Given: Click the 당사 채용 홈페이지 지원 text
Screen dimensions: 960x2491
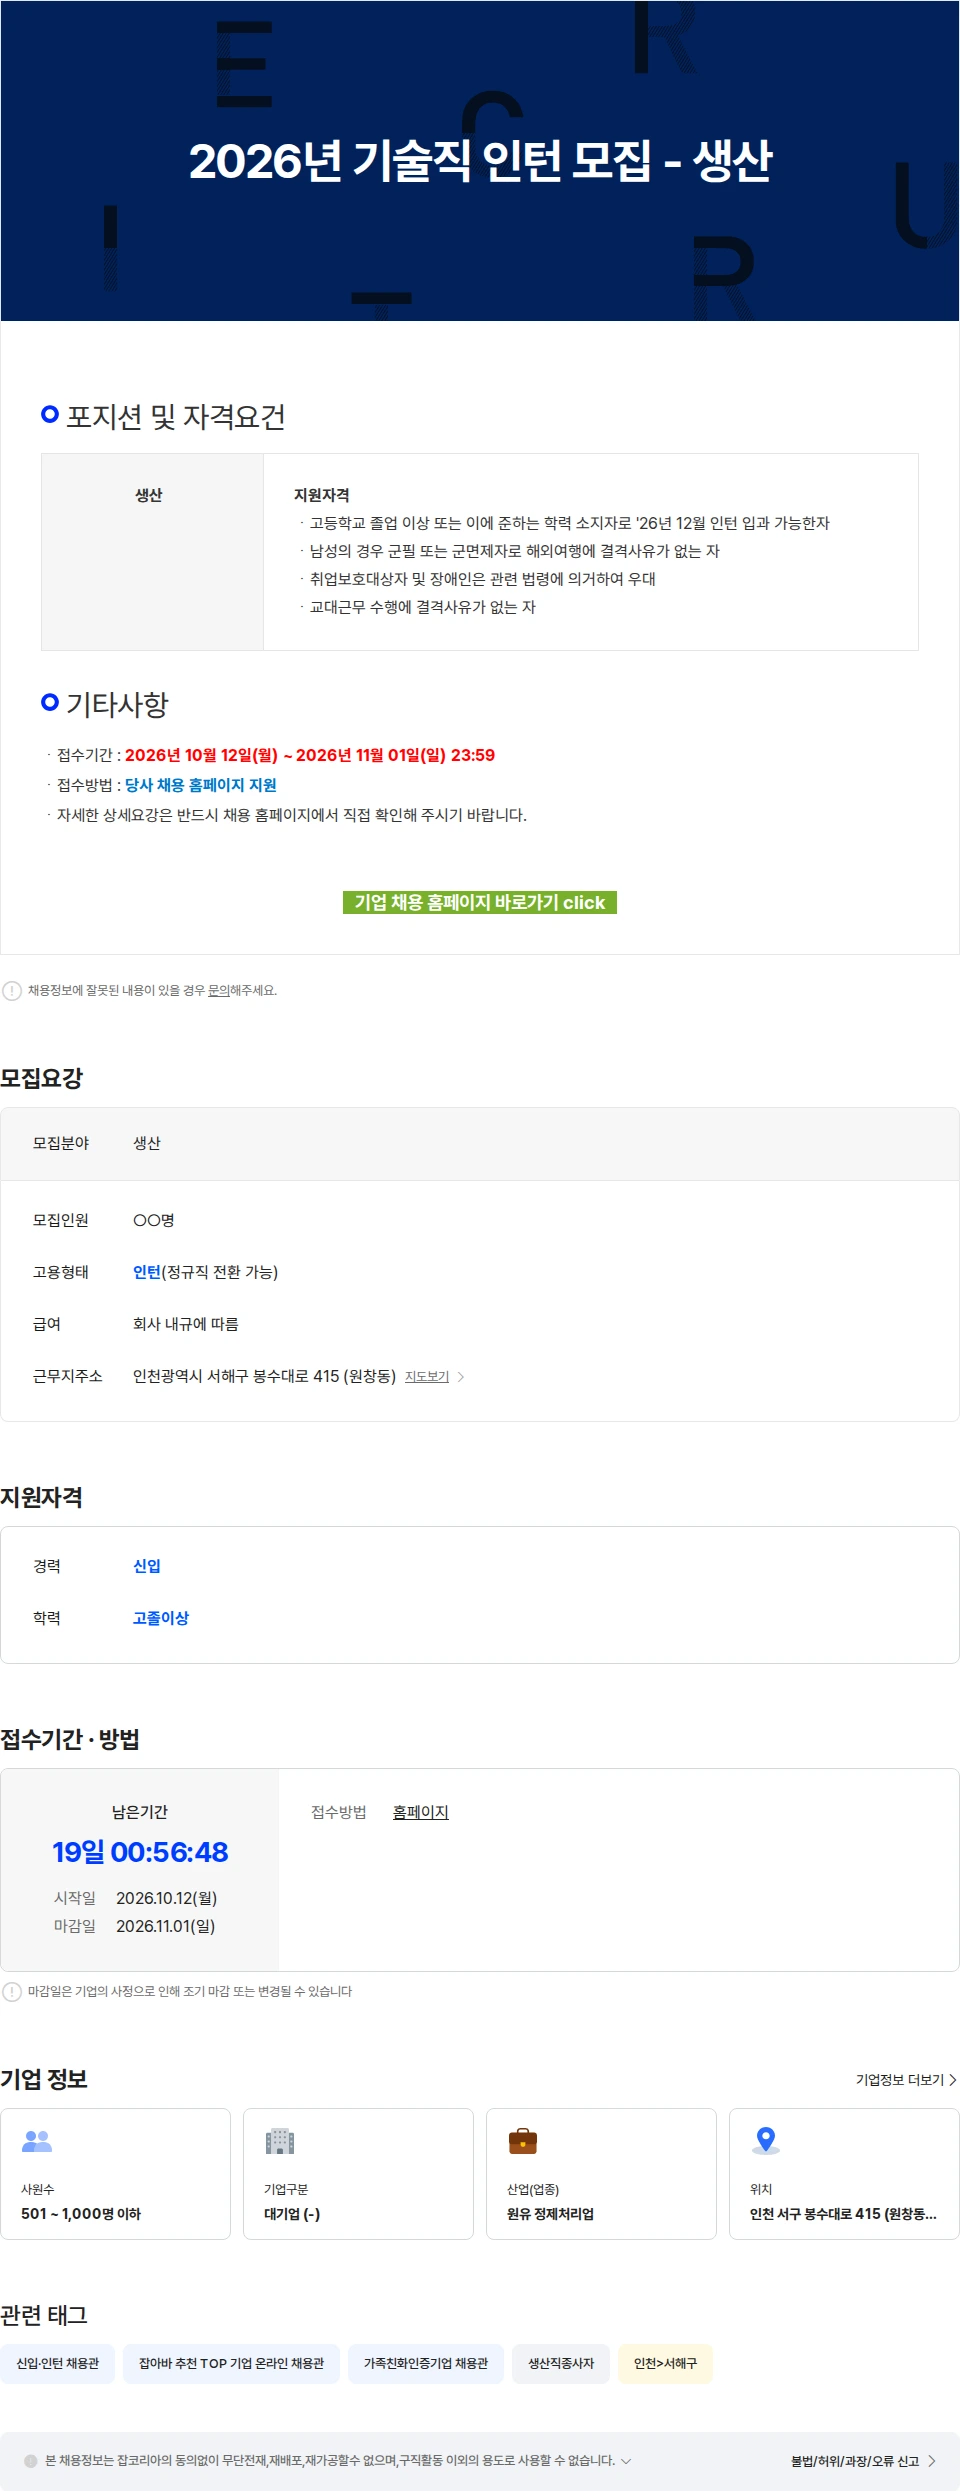Looking at the screenshot, I should pyautogui.click(x=200, y=785).
